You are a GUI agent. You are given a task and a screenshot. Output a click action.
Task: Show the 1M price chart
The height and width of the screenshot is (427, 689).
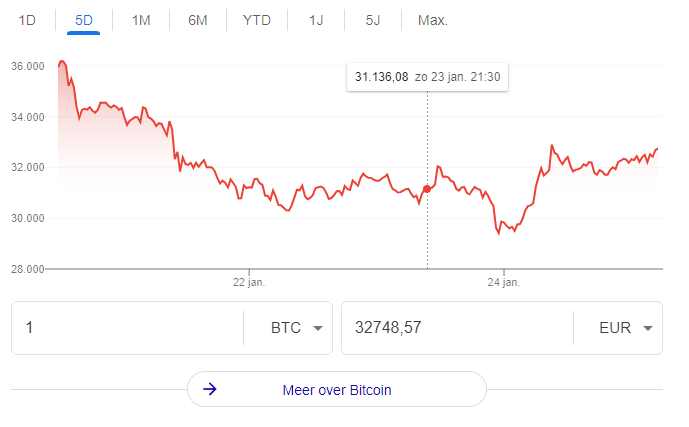pos(141,20)
